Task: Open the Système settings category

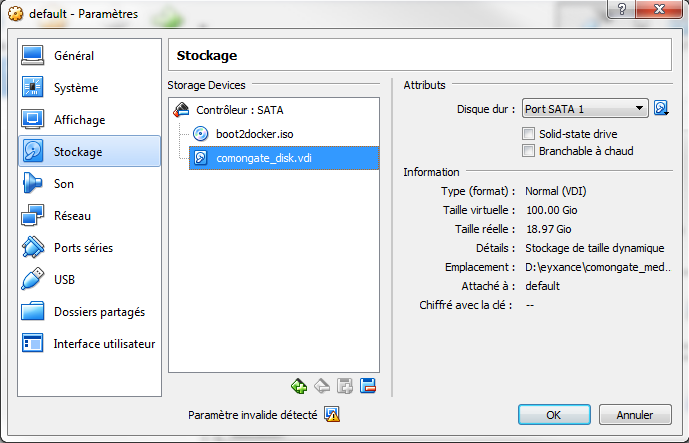Action: [x=89, y=88]
